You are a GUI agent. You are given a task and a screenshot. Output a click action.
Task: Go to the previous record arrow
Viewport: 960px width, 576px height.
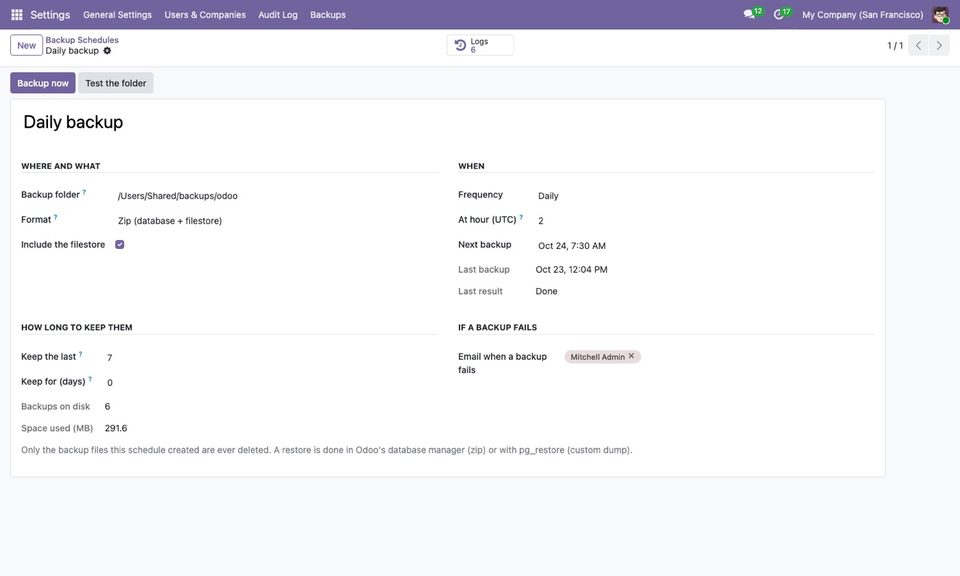point(918,45)
